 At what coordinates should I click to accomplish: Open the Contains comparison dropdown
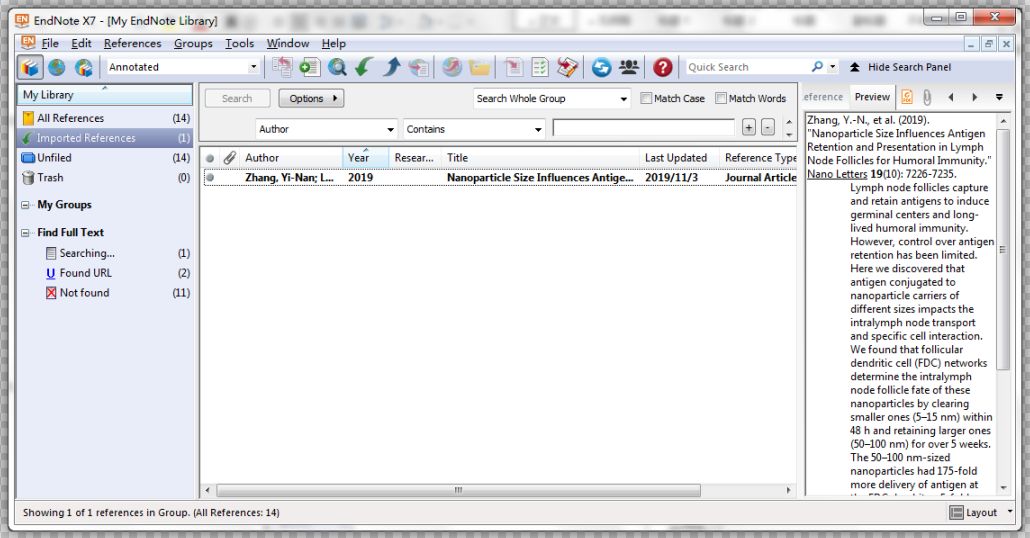[x=538, y=129]
